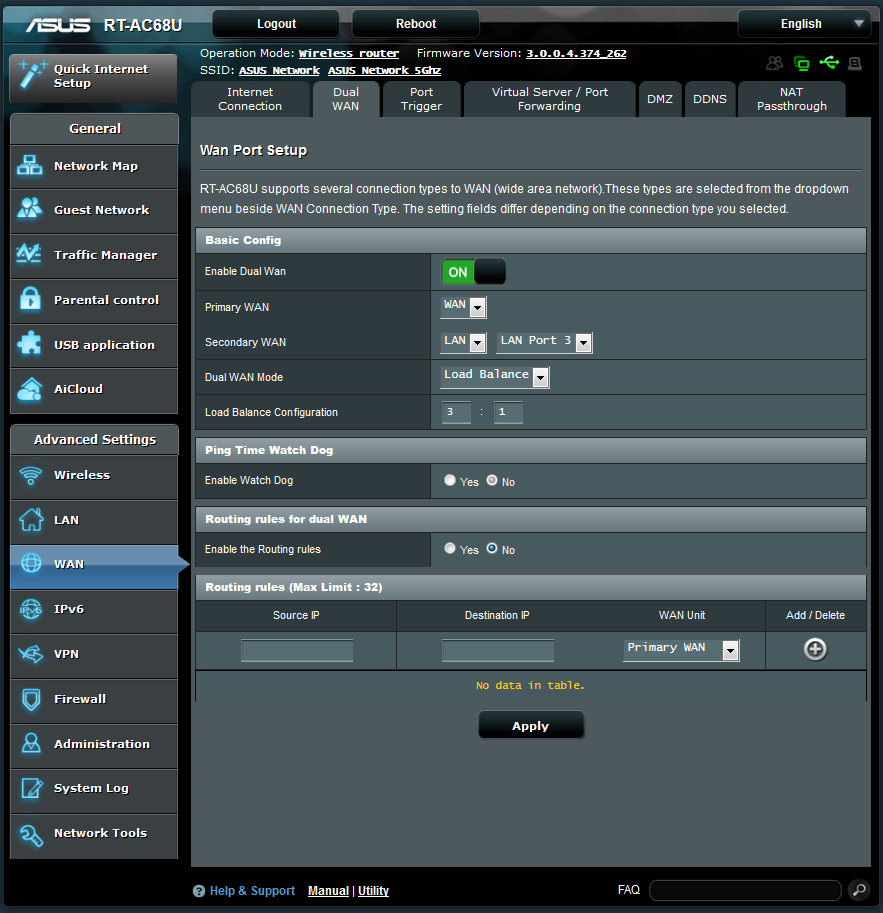Click the FAQ search field

click(x=745, y=890)
